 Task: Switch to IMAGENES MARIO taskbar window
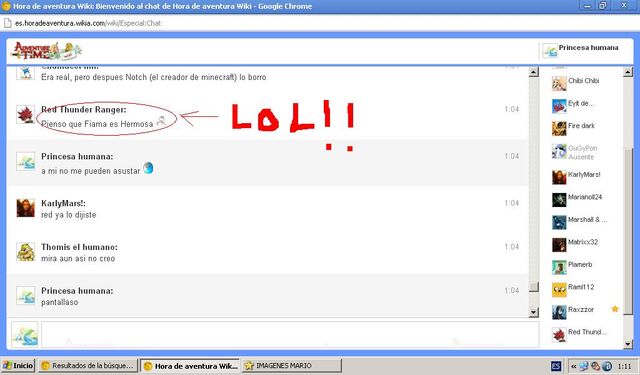pos(291,366)
